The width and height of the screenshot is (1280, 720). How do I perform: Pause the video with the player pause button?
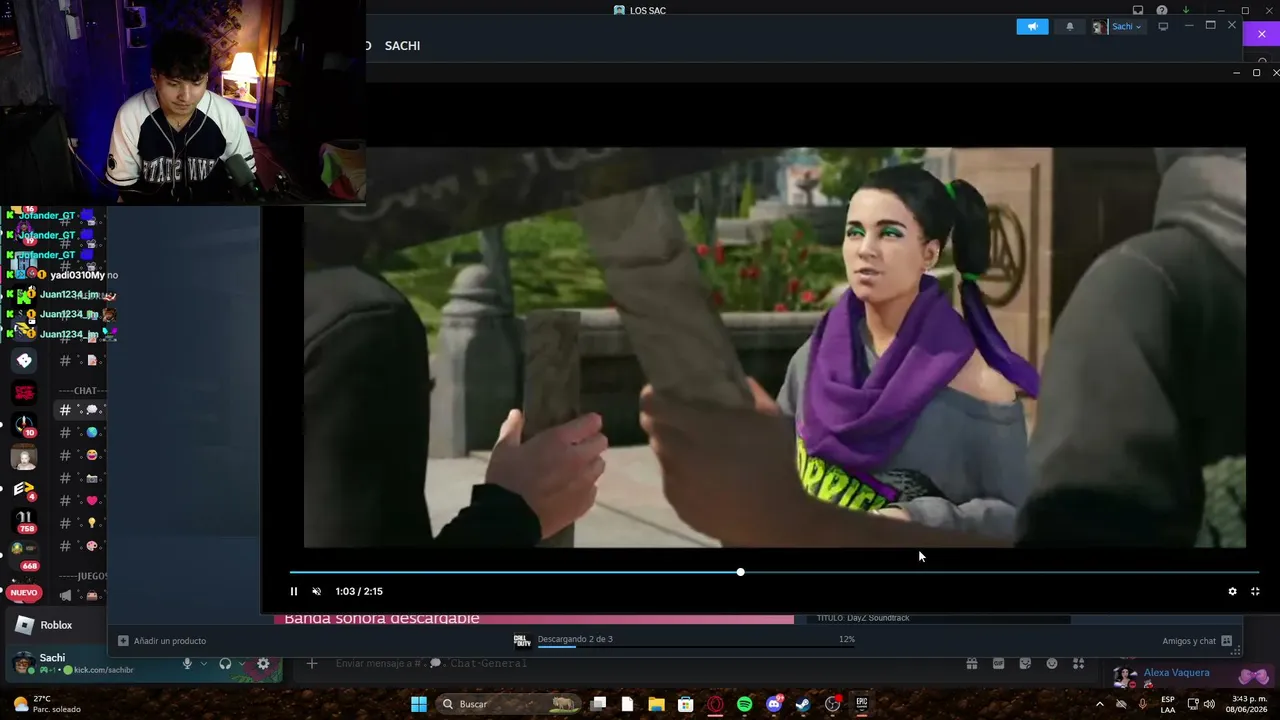[294, 591]
